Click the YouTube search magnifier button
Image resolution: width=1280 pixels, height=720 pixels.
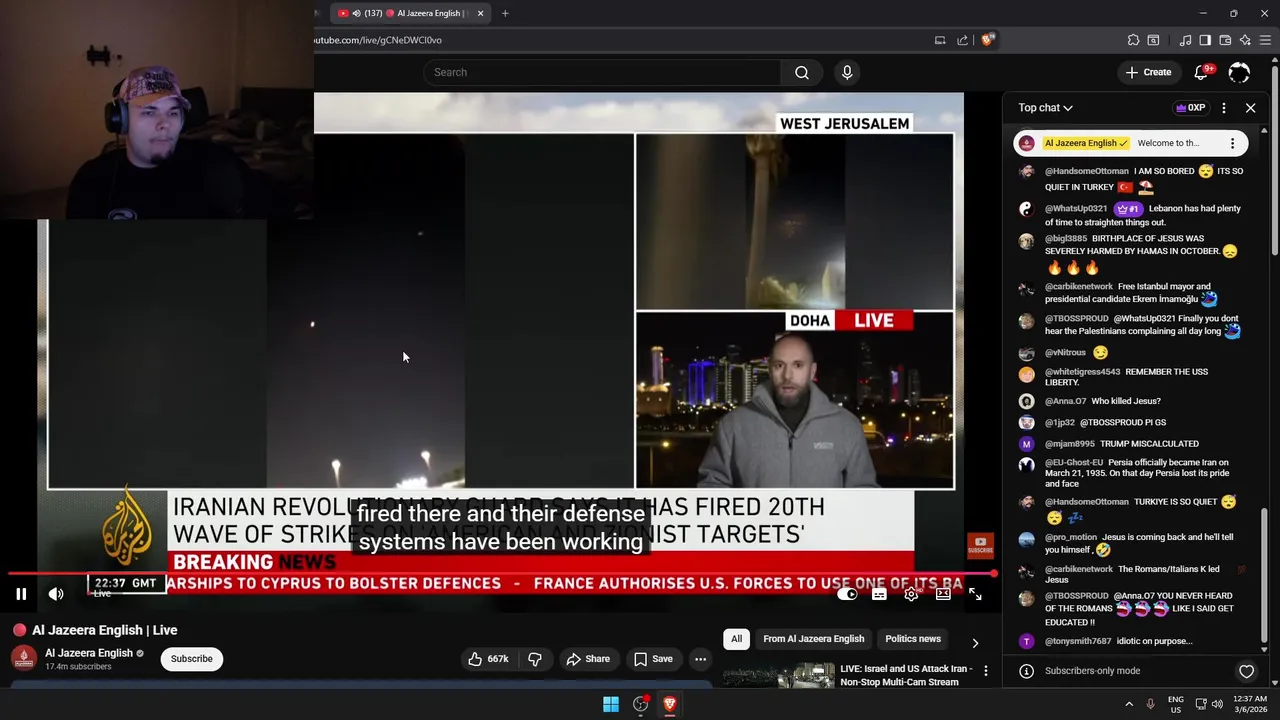[802, 72]
